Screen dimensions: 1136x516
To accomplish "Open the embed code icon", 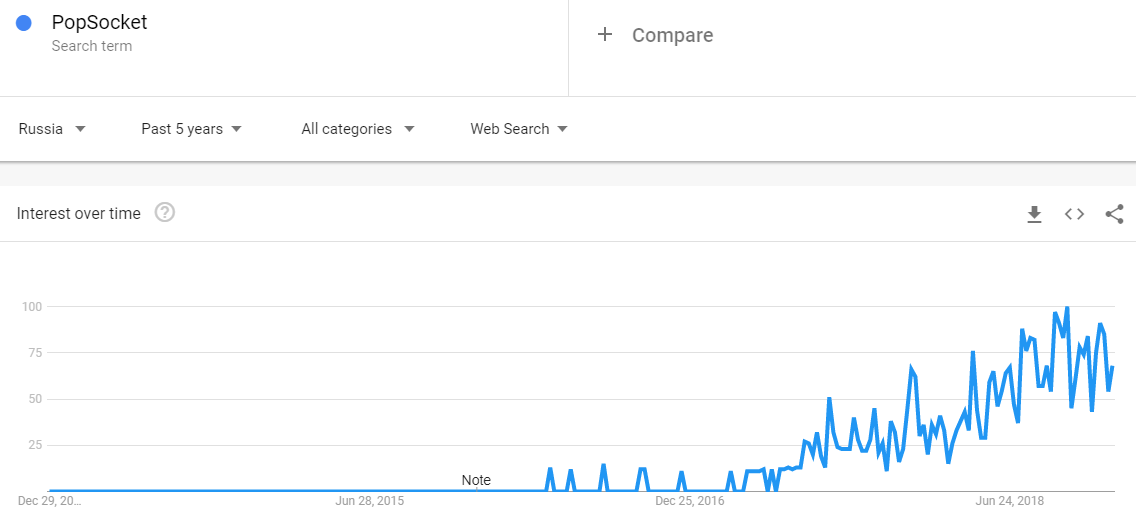I will point(1074,214).
